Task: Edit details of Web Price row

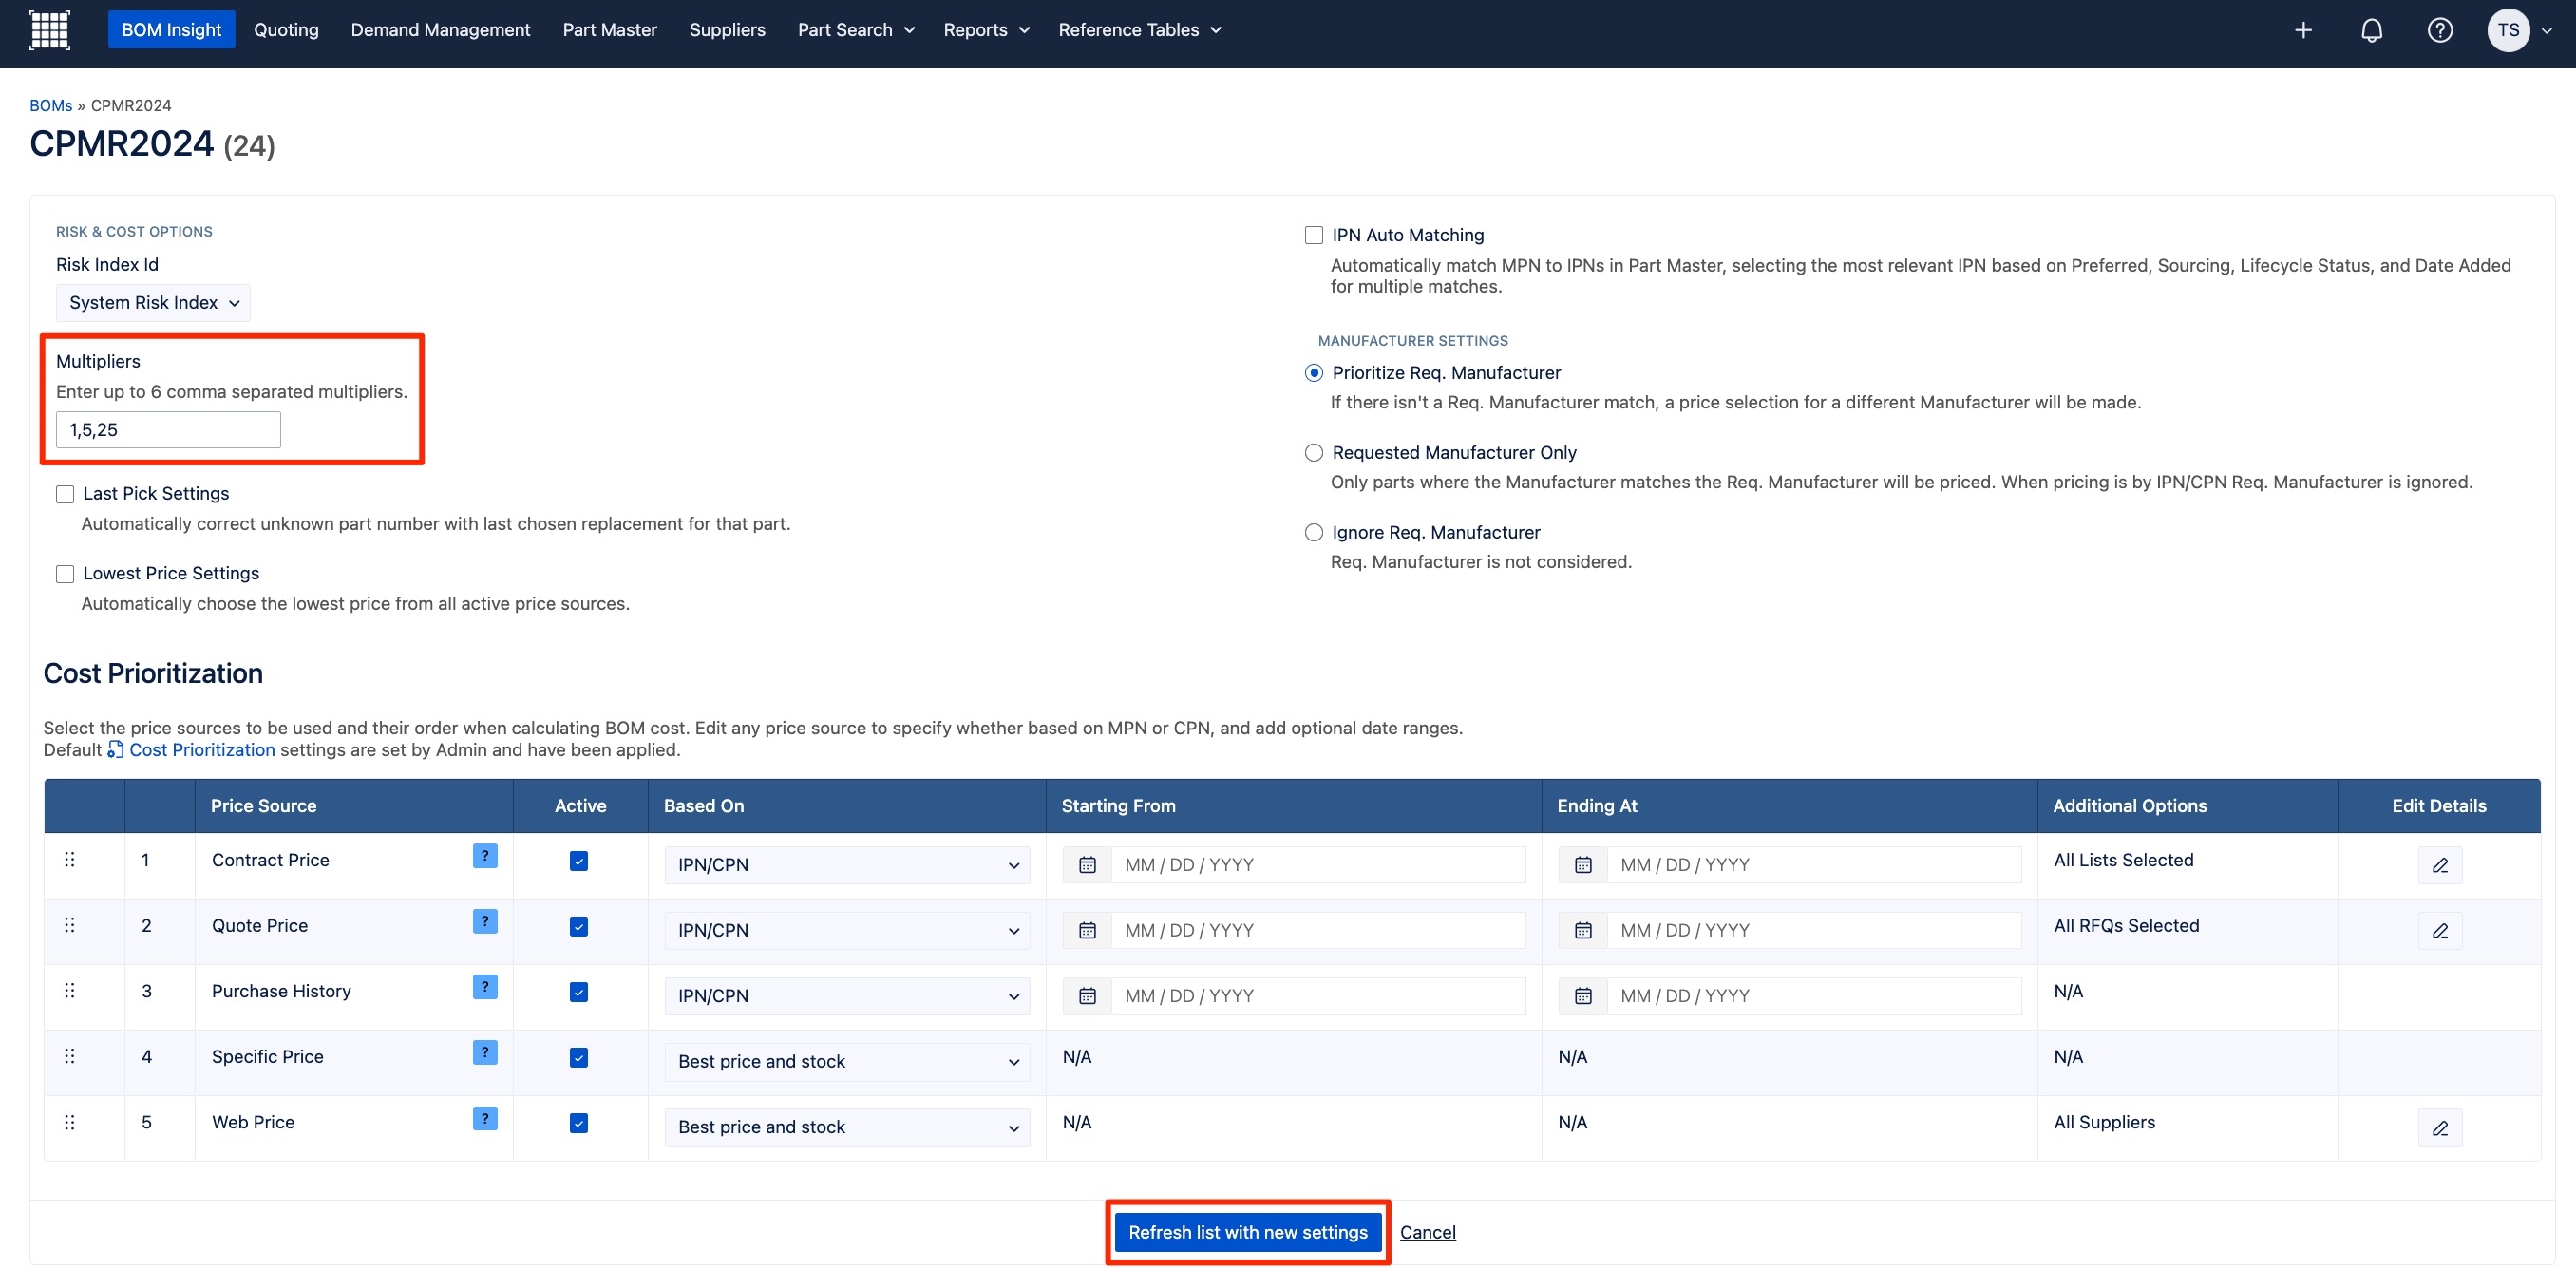Action: (2440, 1128)
